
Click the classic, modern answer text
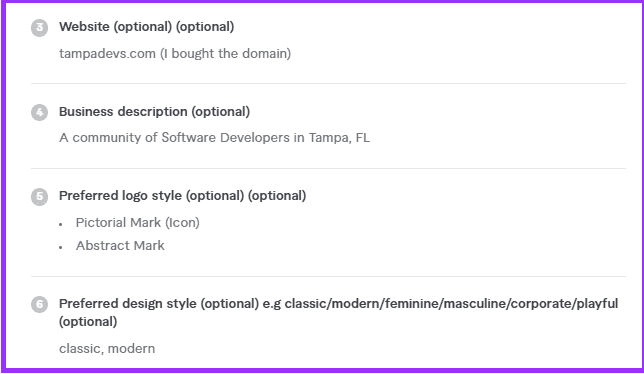pos(107,349)
